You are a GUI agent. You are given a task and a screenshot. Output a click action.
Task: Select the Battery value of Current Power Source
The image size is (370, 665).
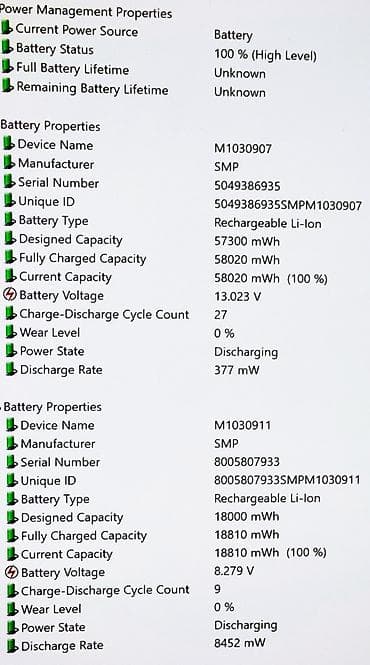pos(233,36)
